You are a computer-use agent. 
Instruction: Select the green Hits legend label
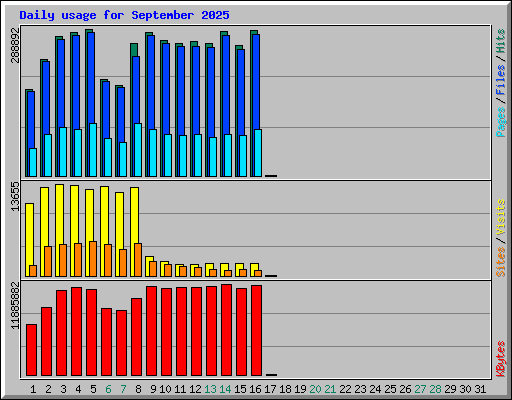500,41
